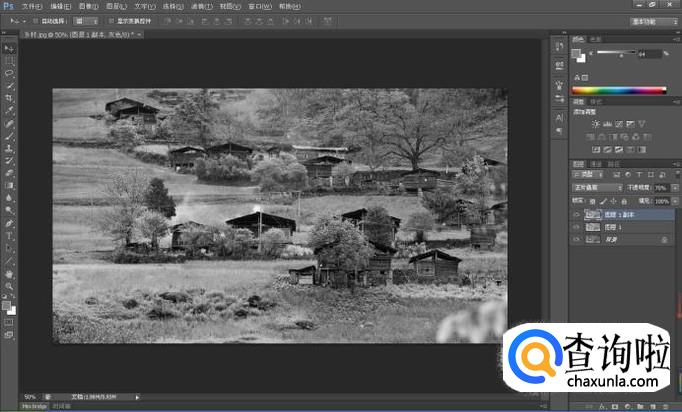Screen dimensions: 682x412
Task: Select the Pen tool
Action: [x=9, y=224]
